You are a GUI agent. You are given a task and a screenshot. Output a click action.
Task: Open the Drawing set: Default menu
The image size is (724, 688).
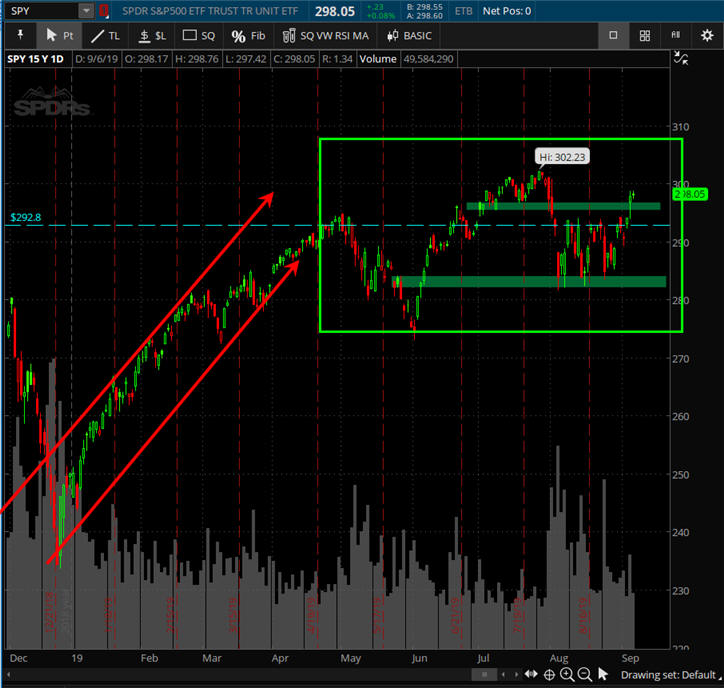point(671,675)
